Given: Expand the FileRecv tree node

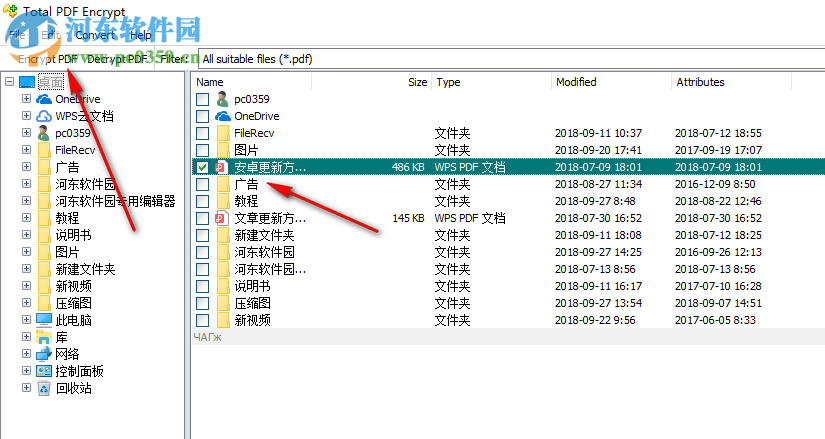Looking at the screenshot, I should (26, 149).
